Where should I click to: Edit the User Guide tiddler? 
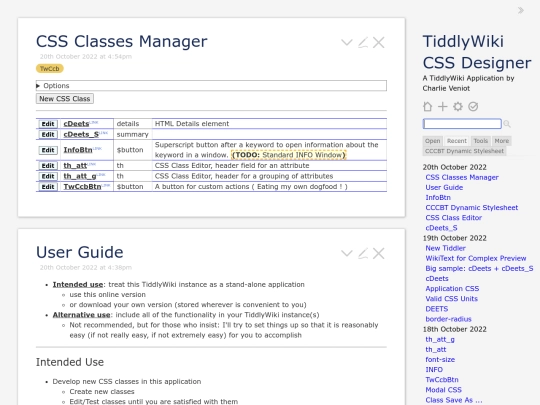[363, 253]
